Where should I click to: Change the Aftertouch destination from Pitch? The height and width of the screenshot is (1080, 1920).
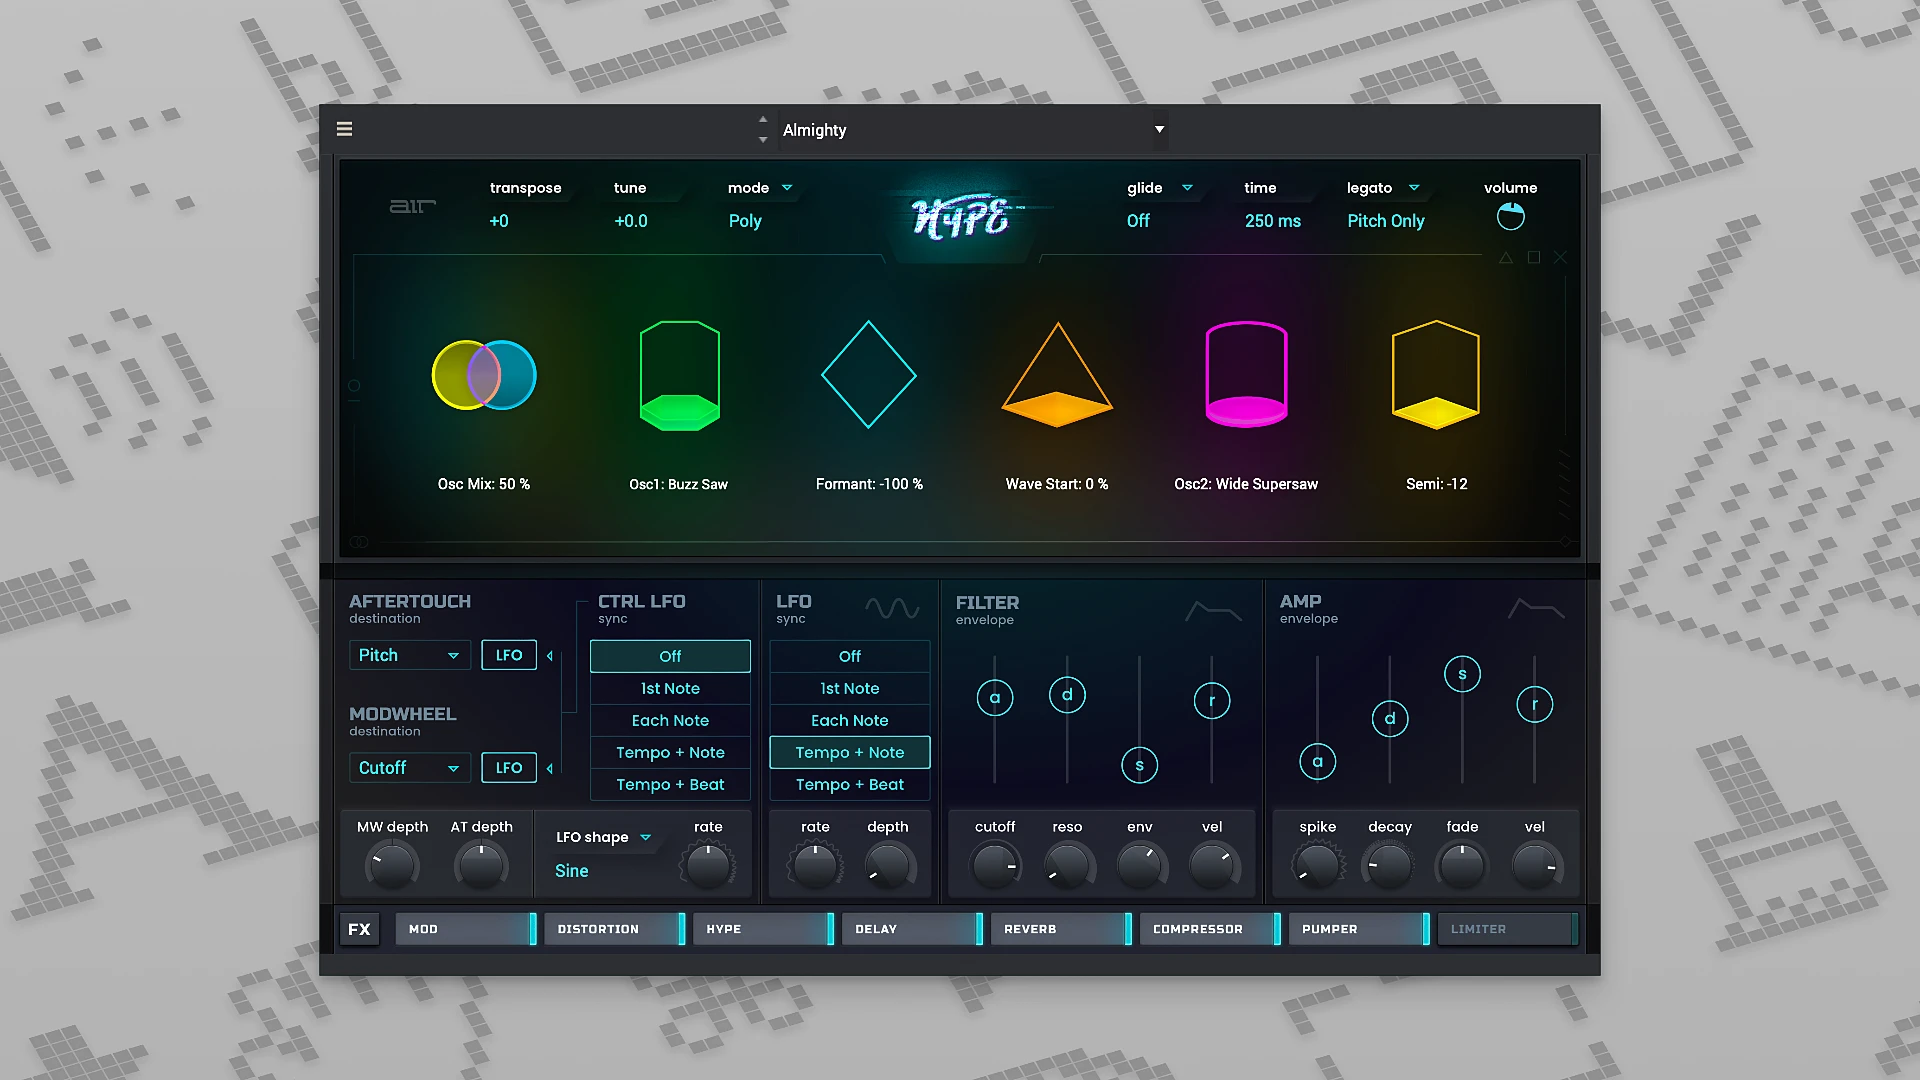[x=409, y=655]
